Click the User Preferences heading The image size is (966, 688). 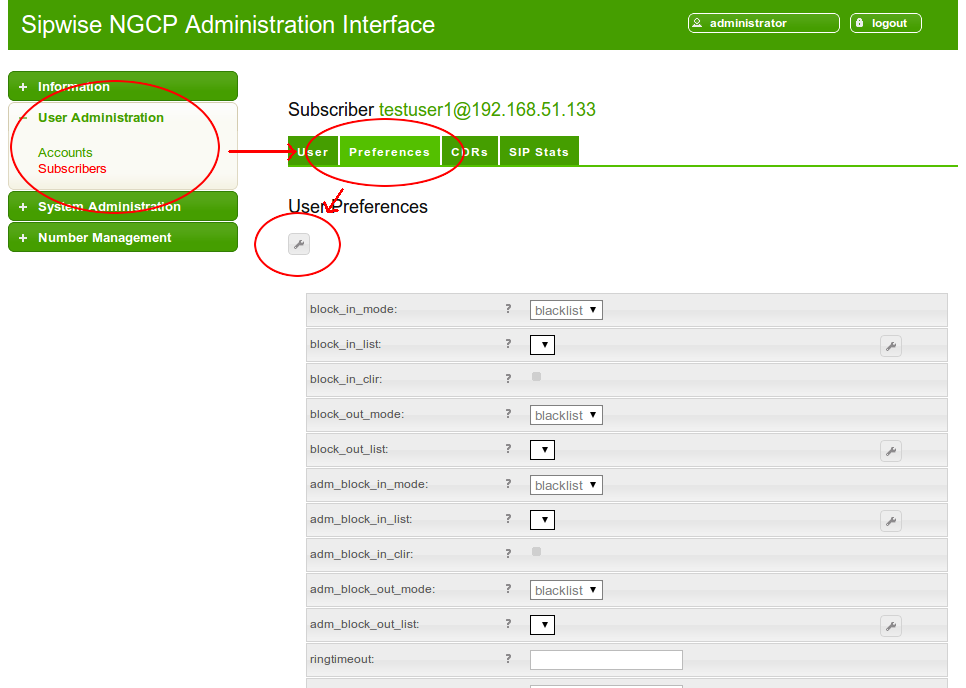click(x=358, y=206)
